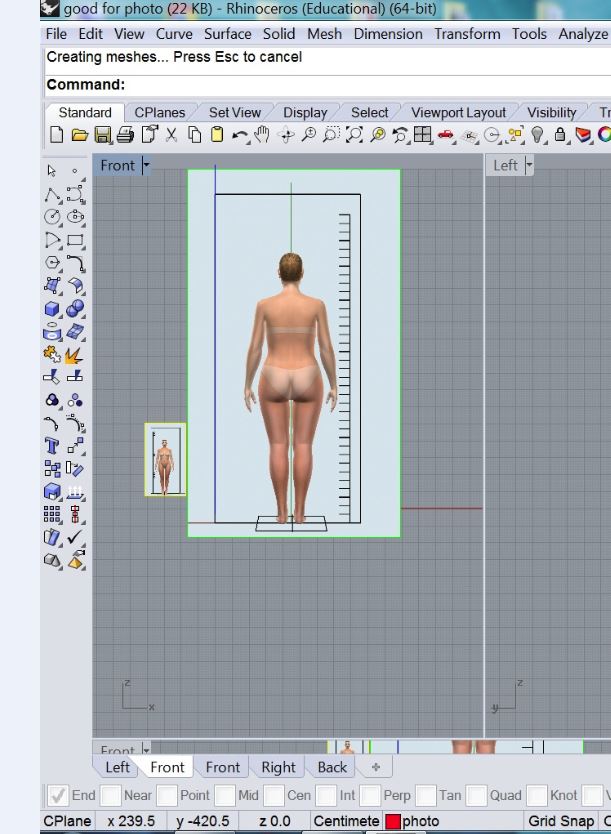Viewport: 611px width, 834px height.
Task: Click the Explode icon in side toolbar
Action: [74, 355]
